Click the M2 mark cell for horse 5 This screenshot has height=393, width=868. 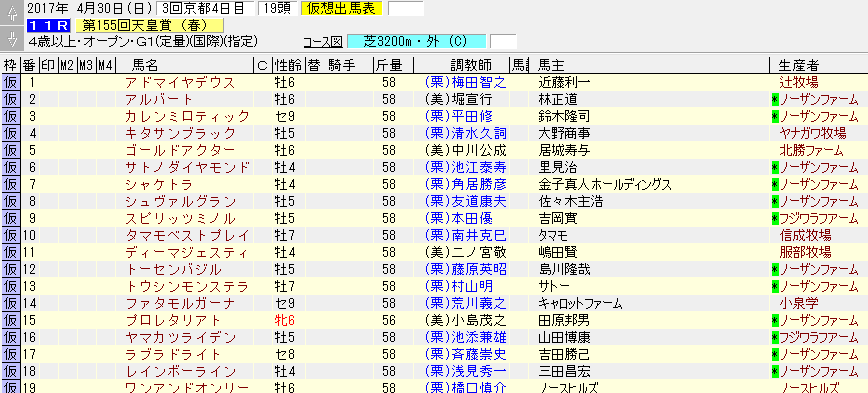point(68,151)
